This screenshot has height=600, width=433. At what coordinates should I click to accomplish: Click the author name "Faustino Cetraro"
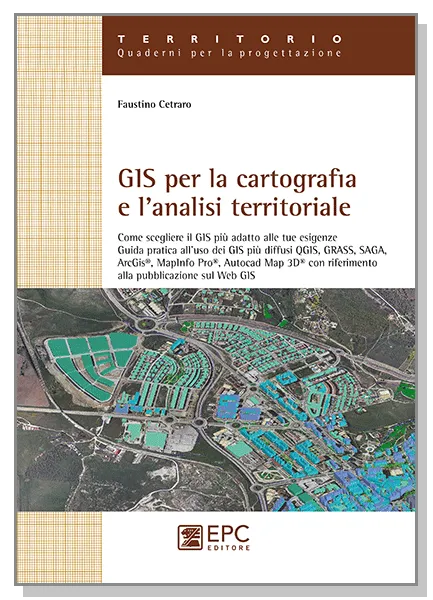[155, 104]
